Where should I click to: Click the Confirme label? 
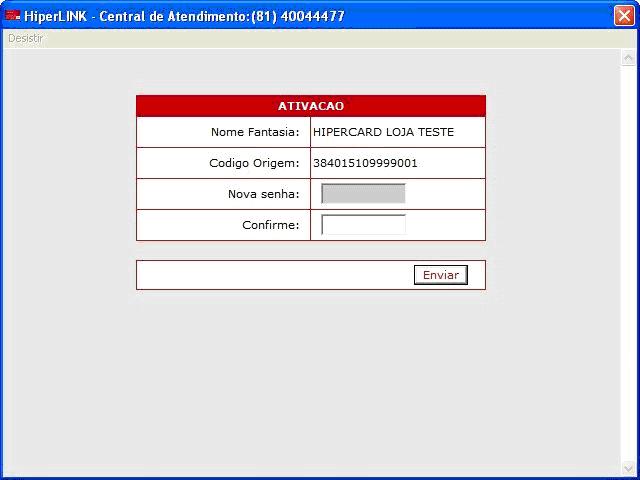pos(271,225)
